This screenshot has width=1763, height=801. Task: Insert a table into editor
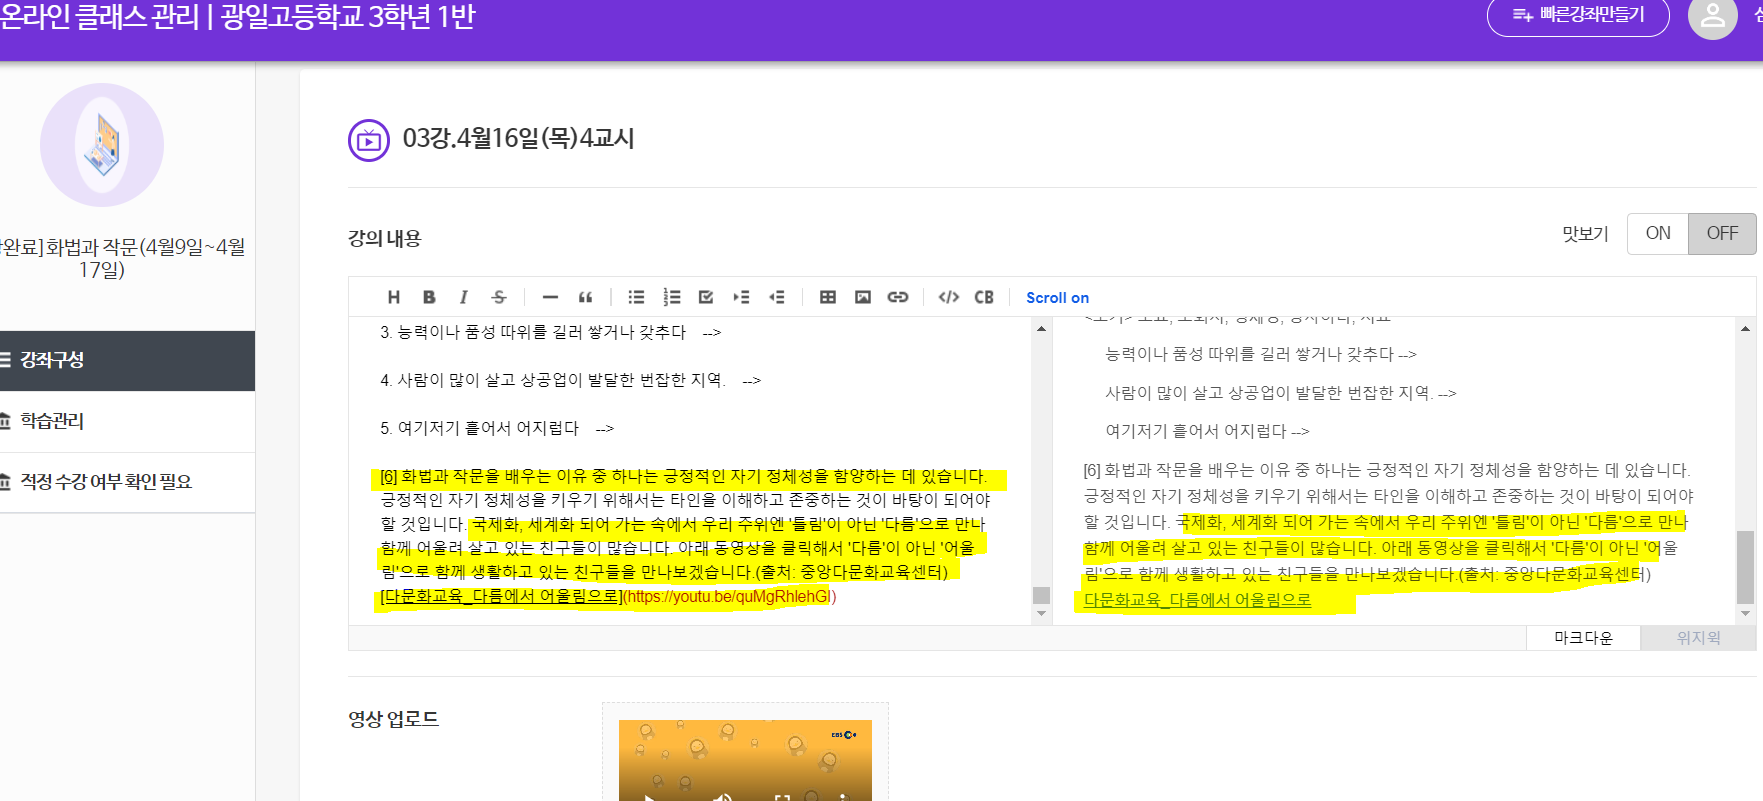click(x=828, y=297)
